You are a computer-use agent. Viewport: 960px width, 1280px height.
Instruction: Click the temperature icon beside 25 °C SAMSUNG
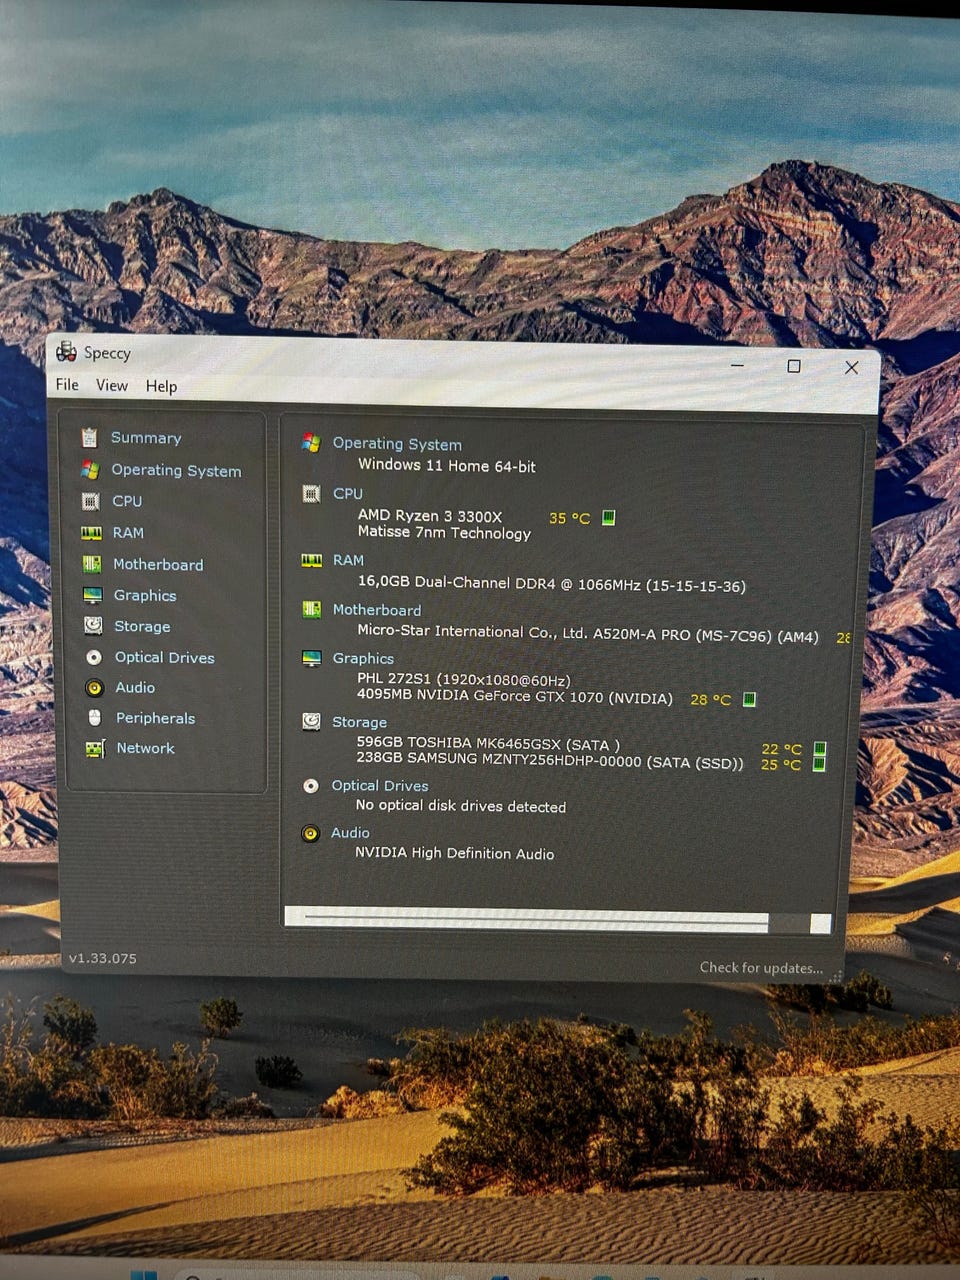click(819, 764)
